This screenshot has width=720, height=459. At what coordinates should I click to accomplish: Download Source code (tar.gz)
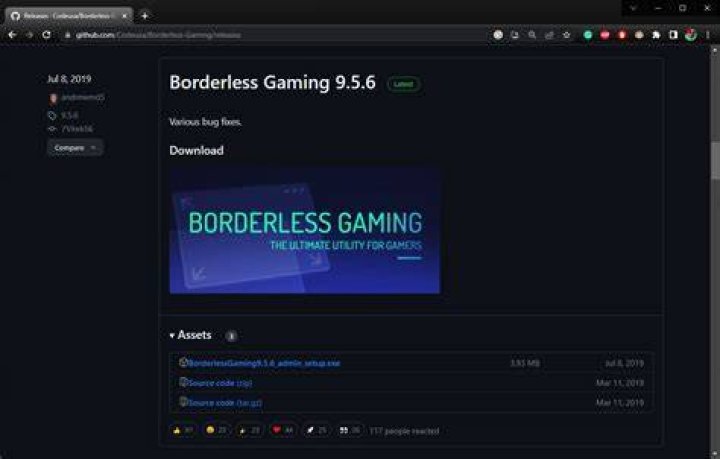pyautogui.click(x=225, y=403)
